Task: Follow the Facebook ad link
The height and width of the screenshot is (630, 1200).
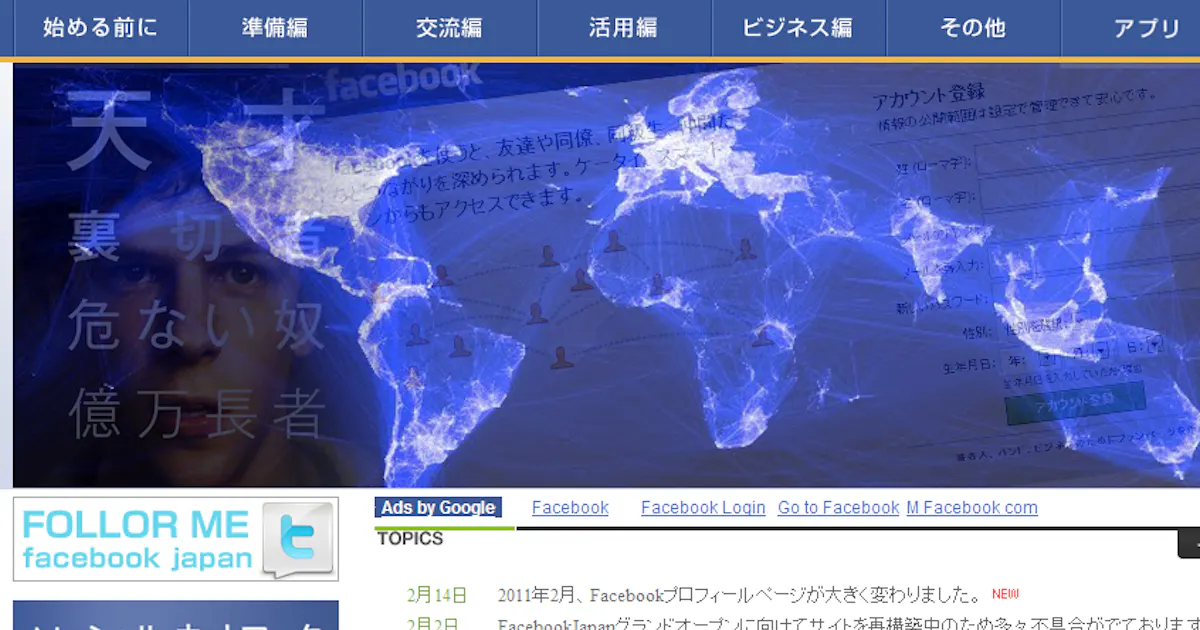Action: [570, 508]
